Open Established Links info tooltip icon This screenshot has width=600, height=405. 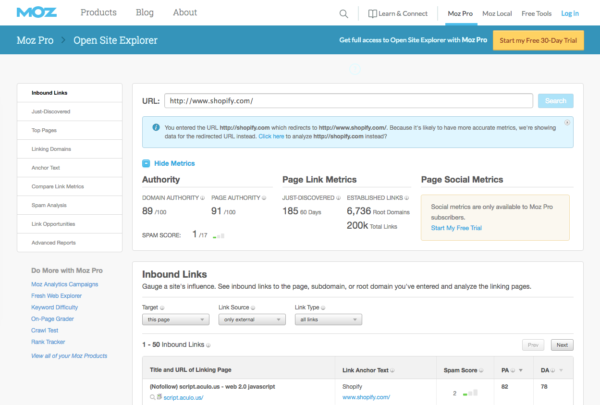coord(407,198)
